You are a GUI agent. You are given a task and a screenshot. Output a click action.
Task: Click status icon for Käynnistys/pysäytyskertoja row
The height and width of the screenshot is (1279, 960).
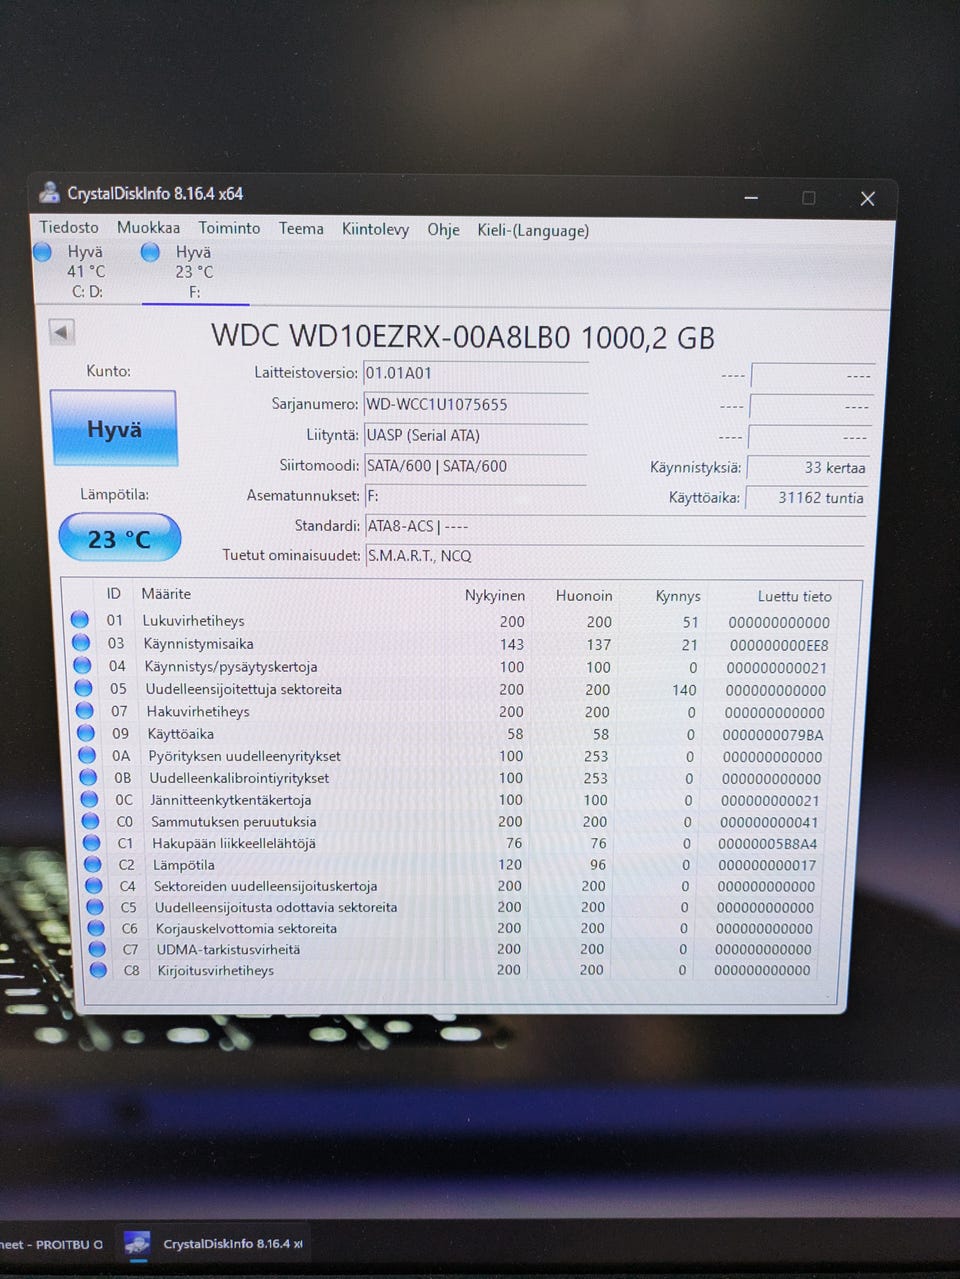pos(82,665)
